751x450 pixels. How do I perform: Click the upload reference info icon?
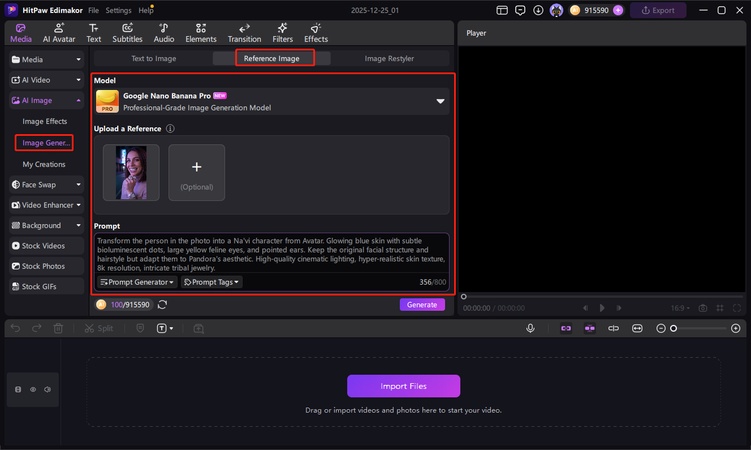(170, 129)
